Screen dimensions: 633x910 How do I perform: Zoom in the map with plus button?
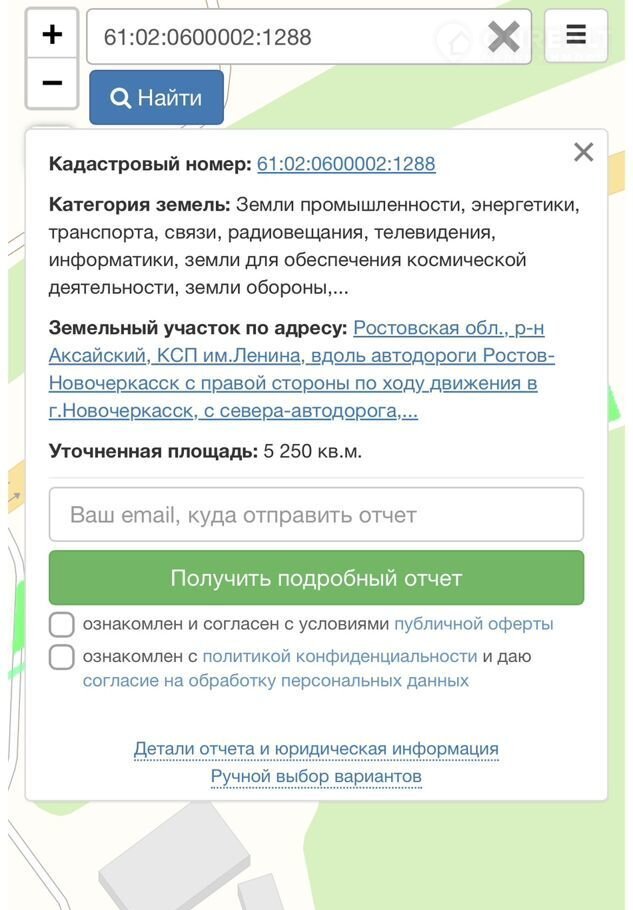pyautogui.click(x=52, y=35)
